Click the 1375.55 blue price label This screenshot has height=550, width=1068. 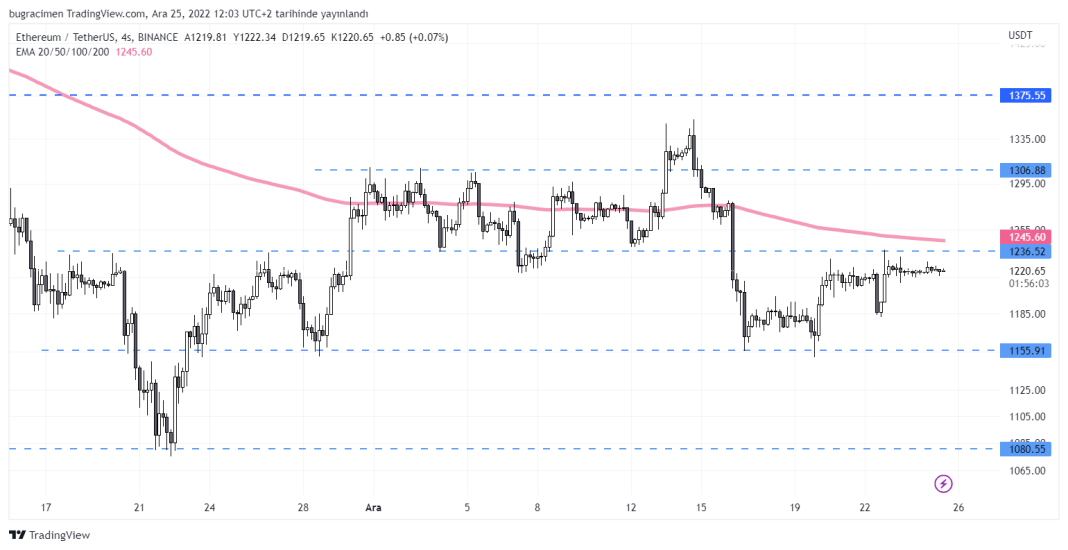click(1027, 95)
